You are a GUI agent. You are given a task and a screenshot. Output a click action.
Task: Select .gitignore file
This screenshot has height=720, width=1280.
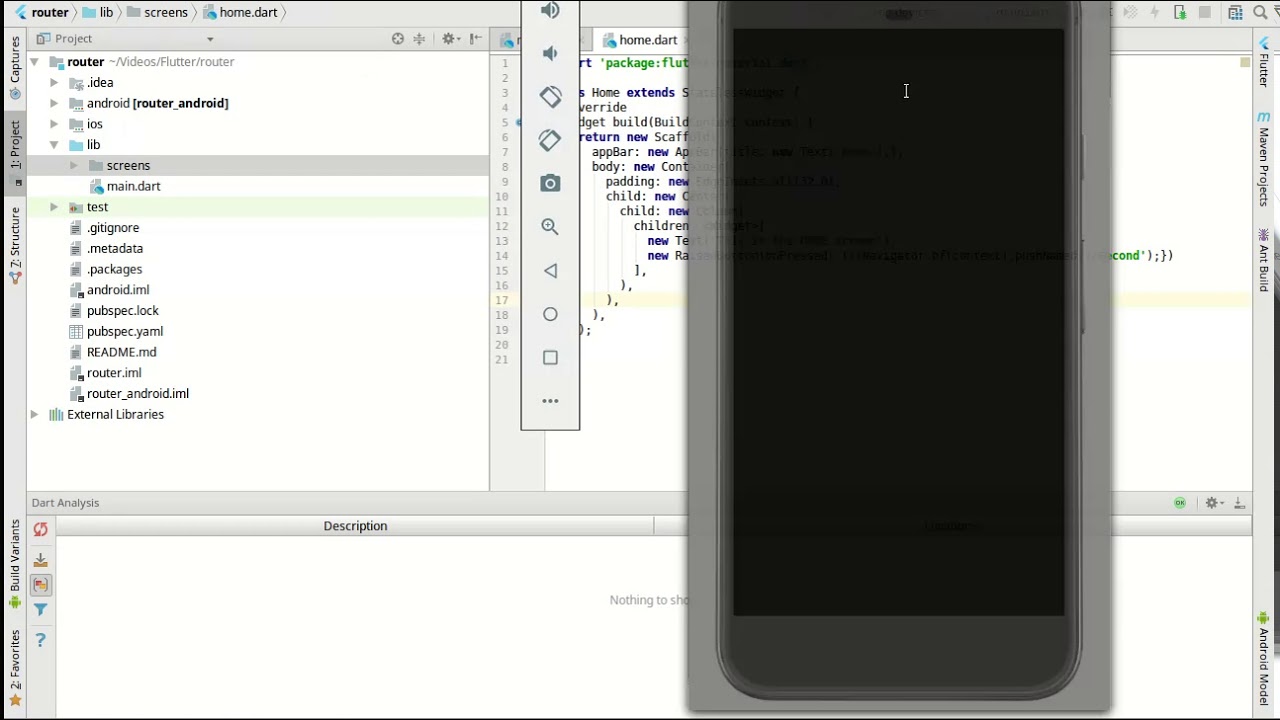coord(113,227)
